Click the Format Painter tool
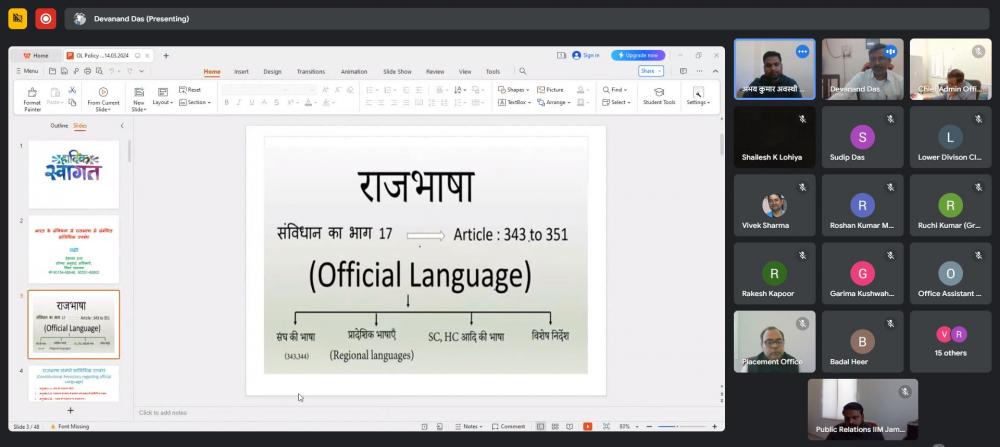 click(32, 96)
